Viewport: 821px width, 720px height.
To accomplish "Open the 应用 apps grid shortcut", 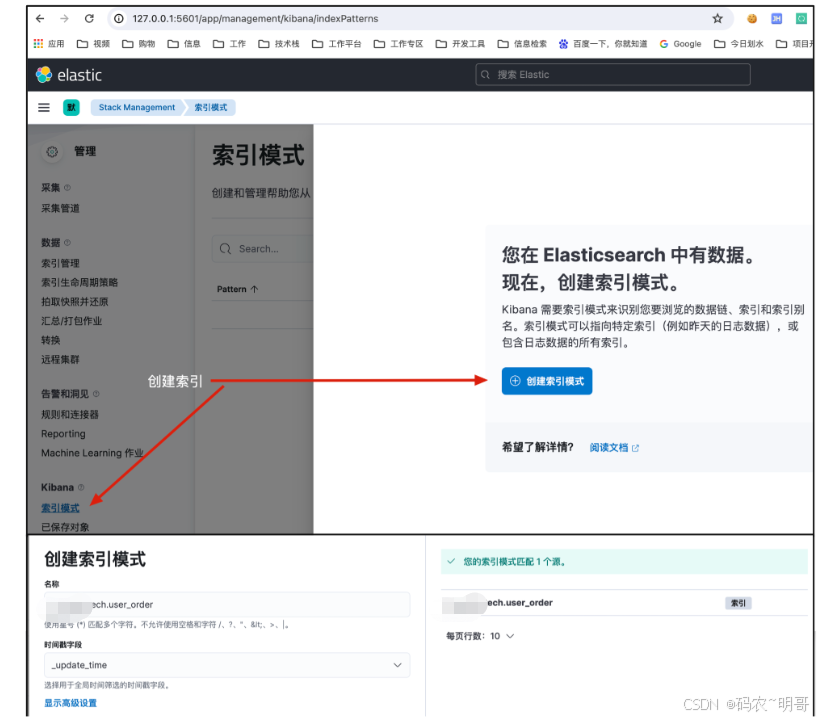I will [x=49, y=44].
